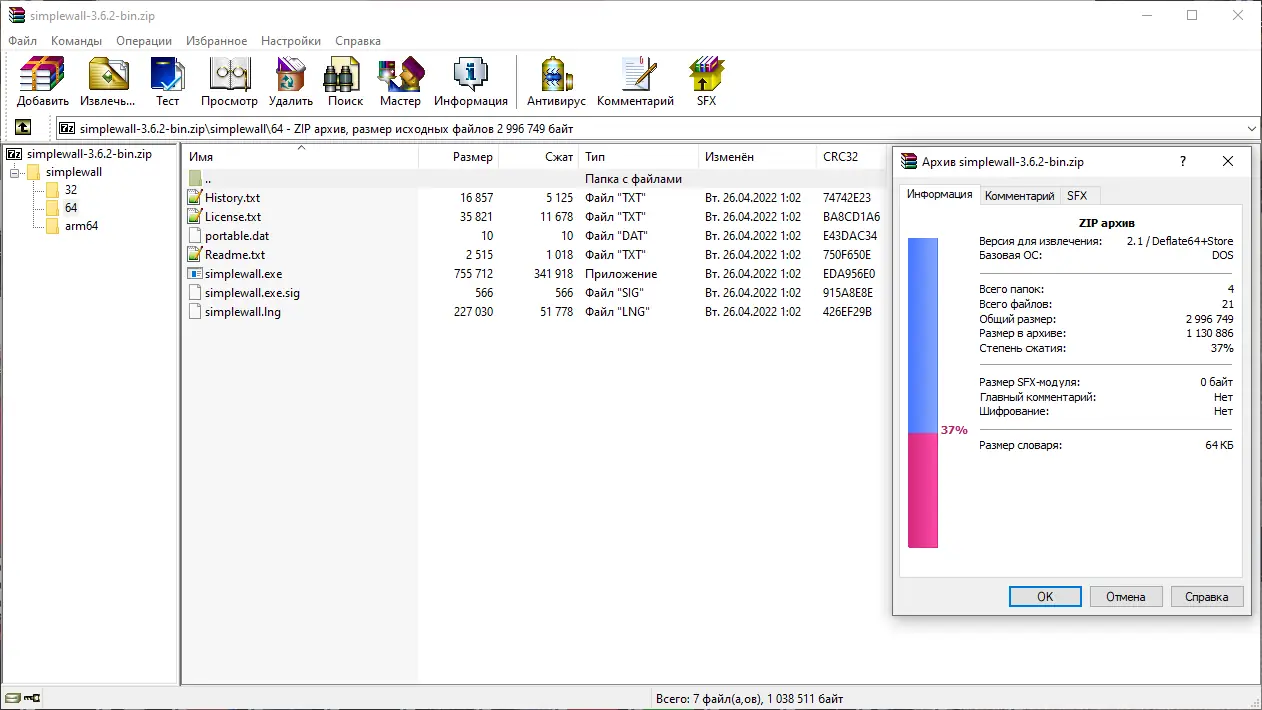Sort by the Сжат column header
Image resolution: width=1262 pixels, height=710 pixels.
[538, 157]
